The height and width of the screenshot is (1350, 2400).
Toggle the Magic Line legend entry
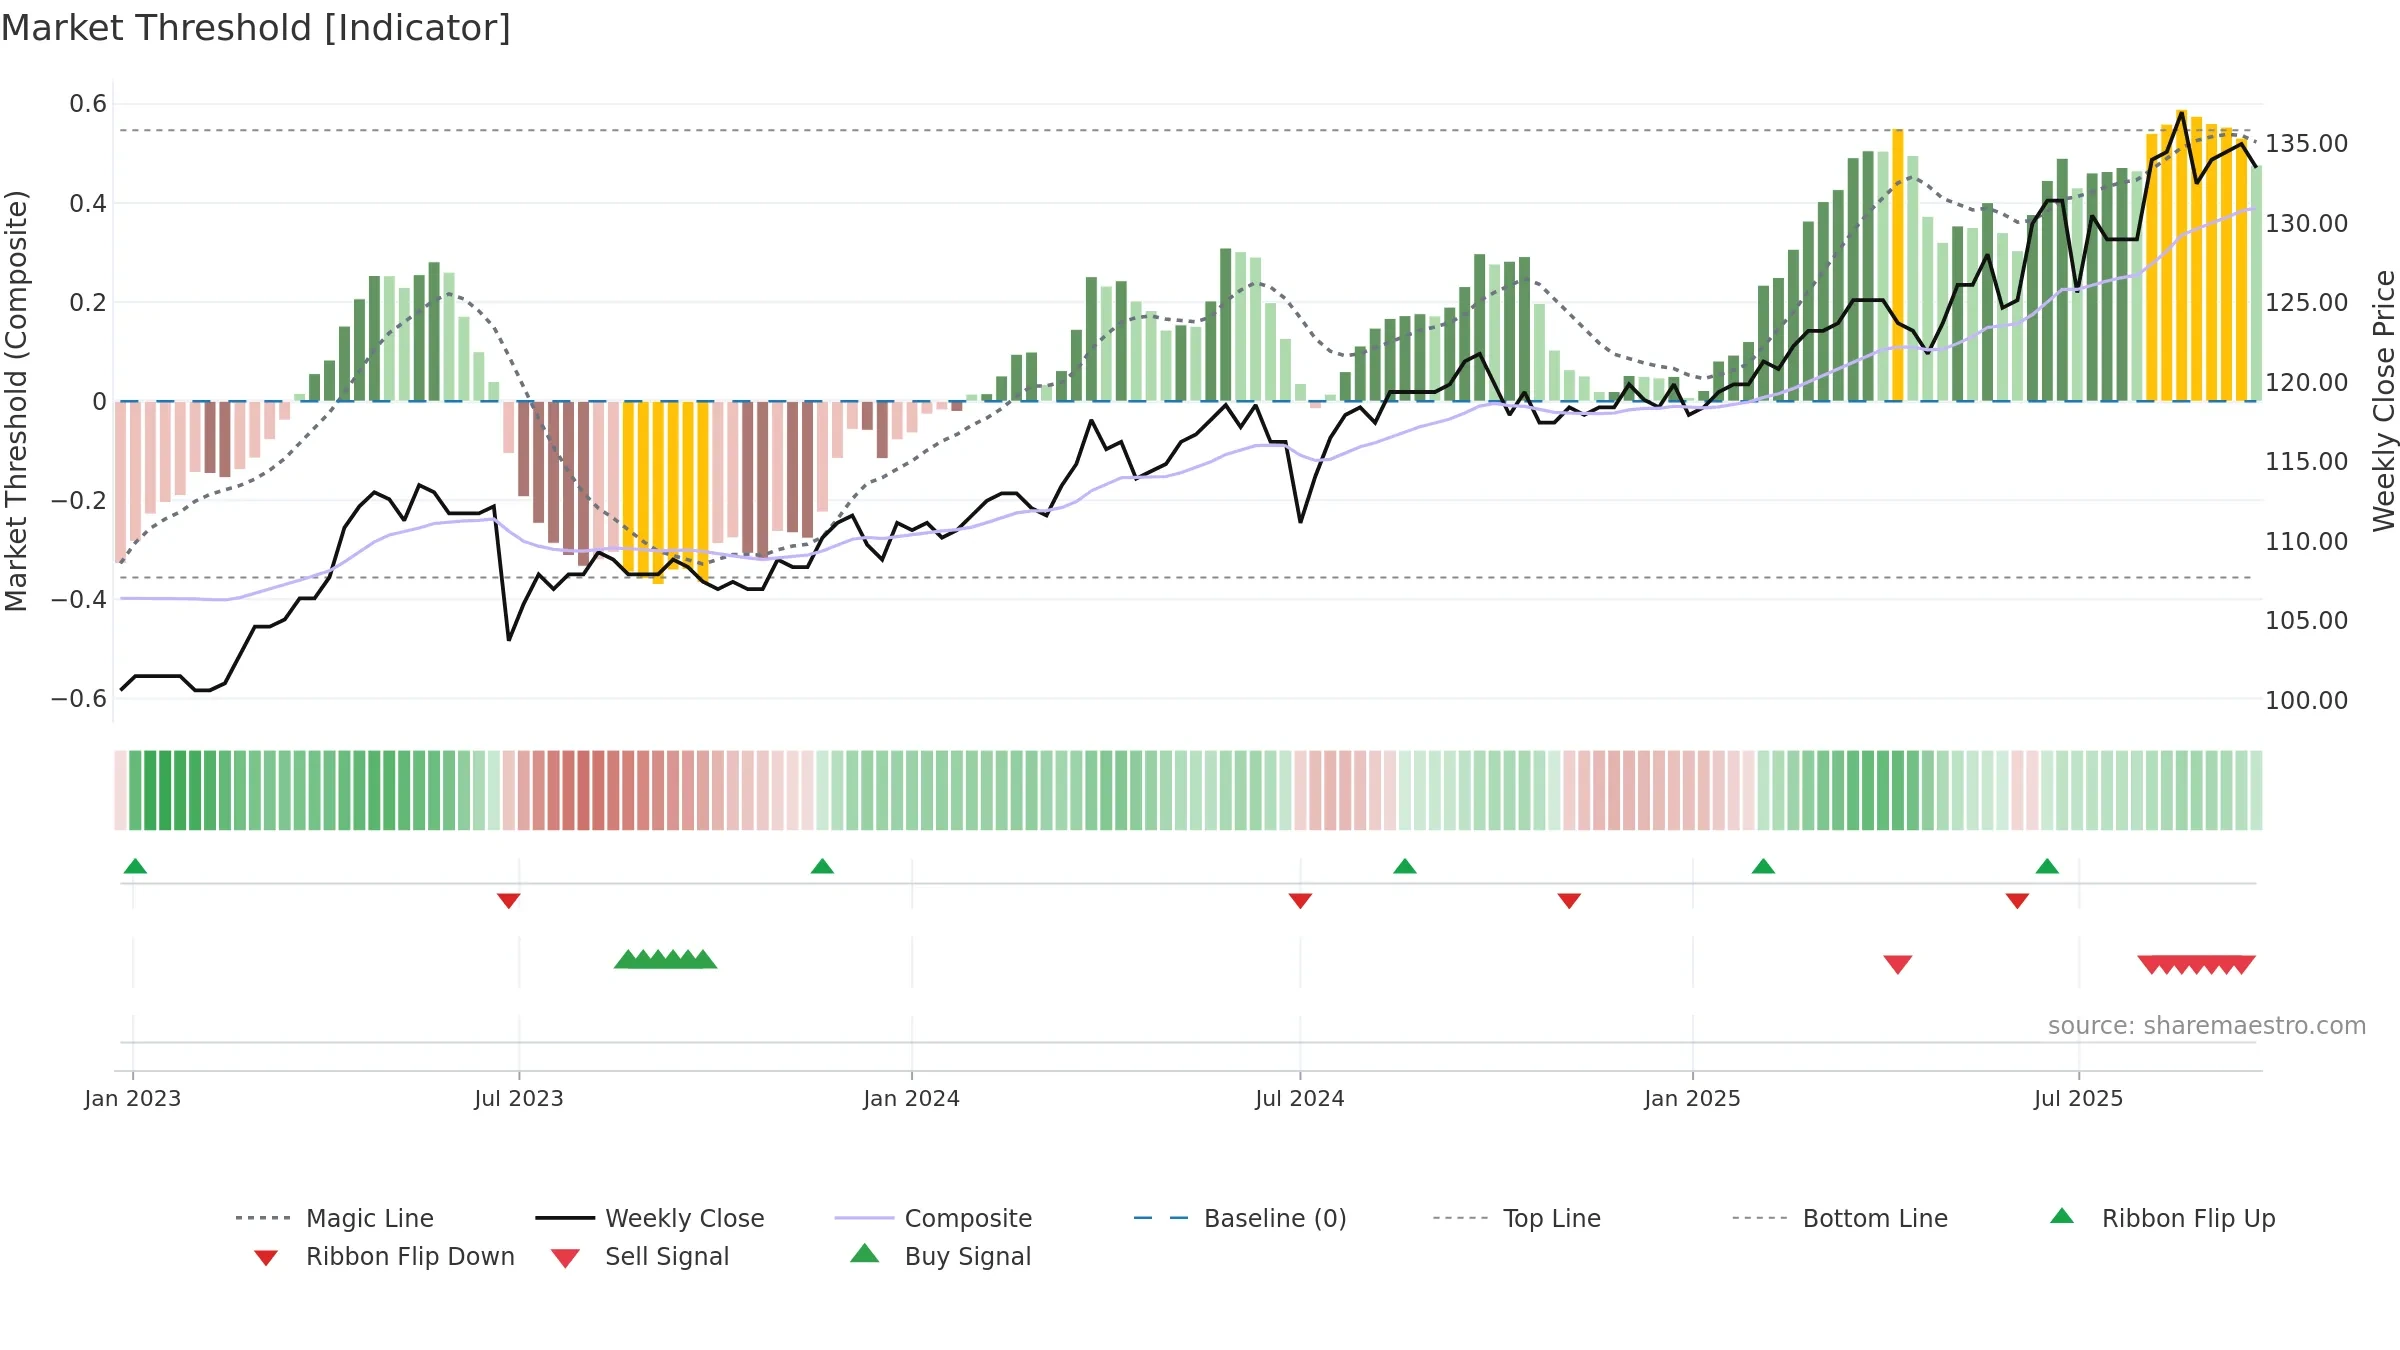tap(334, 1218)
